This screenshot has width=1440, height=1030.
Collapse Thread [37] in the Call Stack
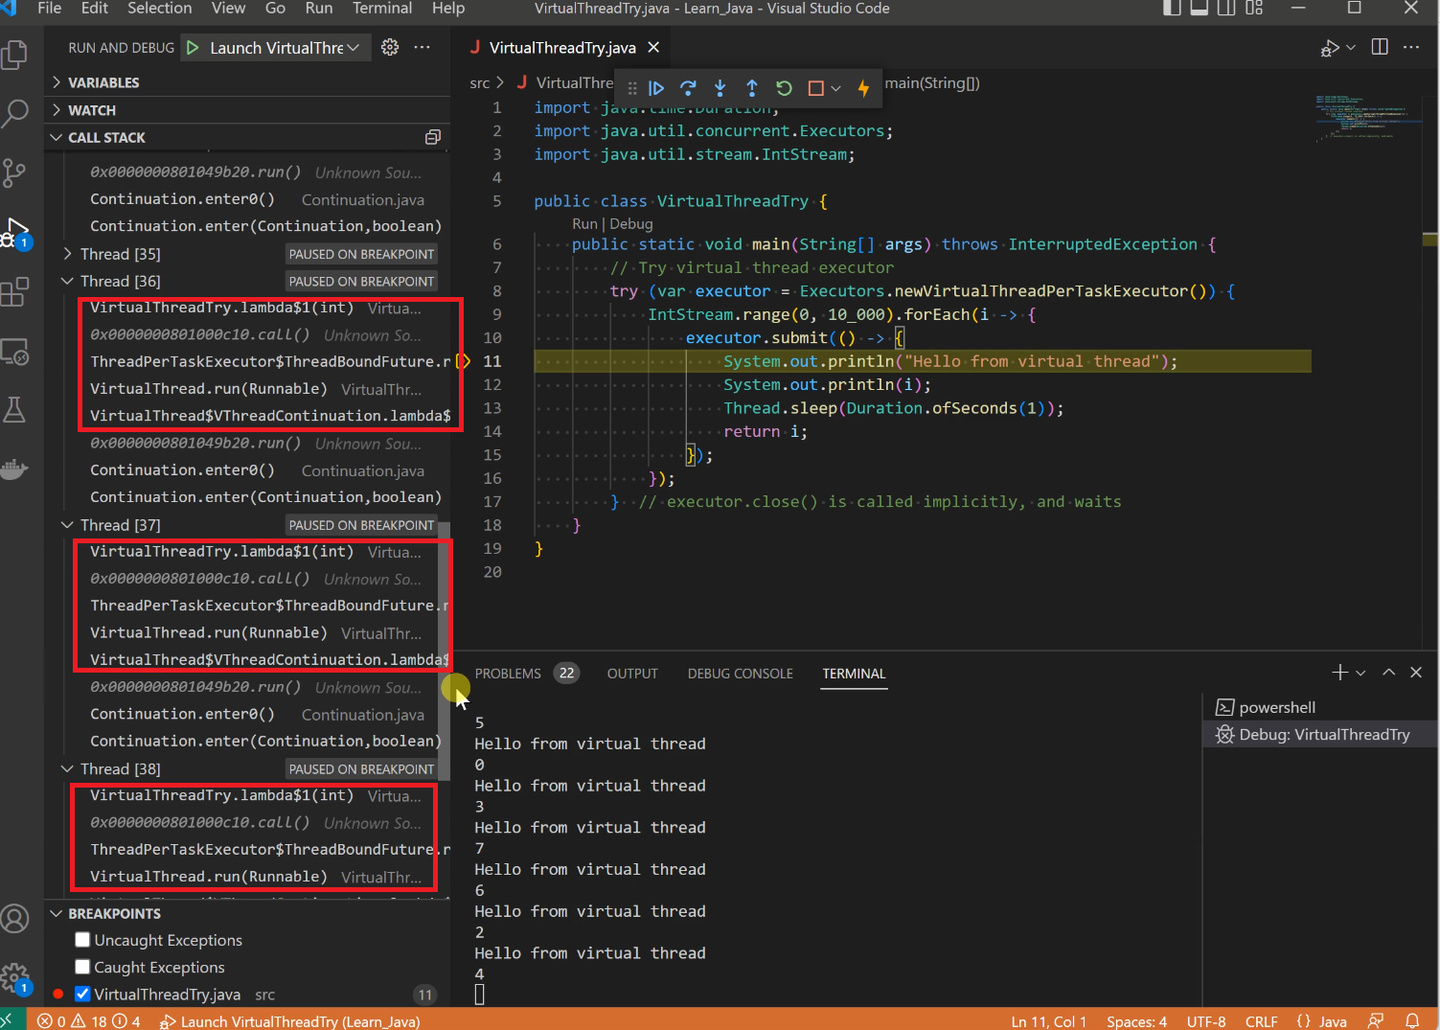[68, 524]
